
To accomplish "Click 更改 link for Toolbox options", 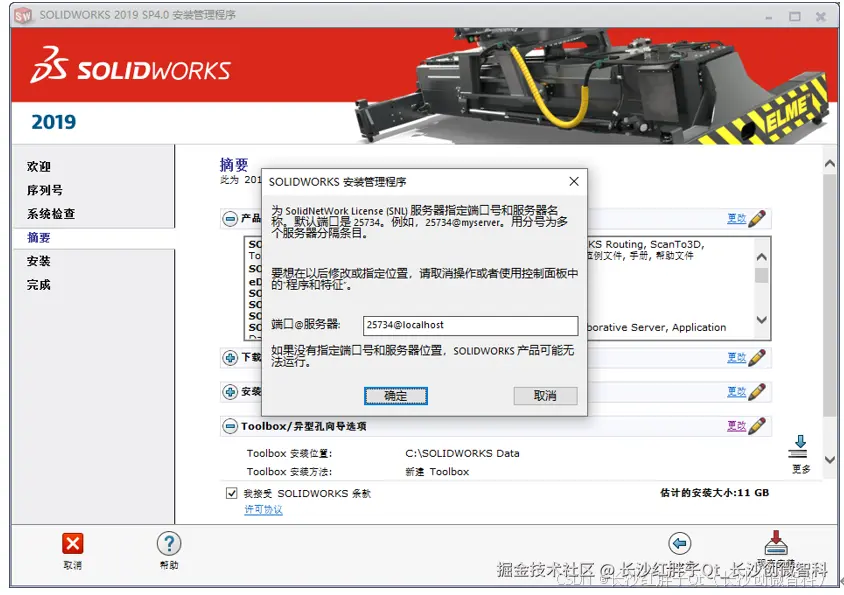I will [736, 426].
